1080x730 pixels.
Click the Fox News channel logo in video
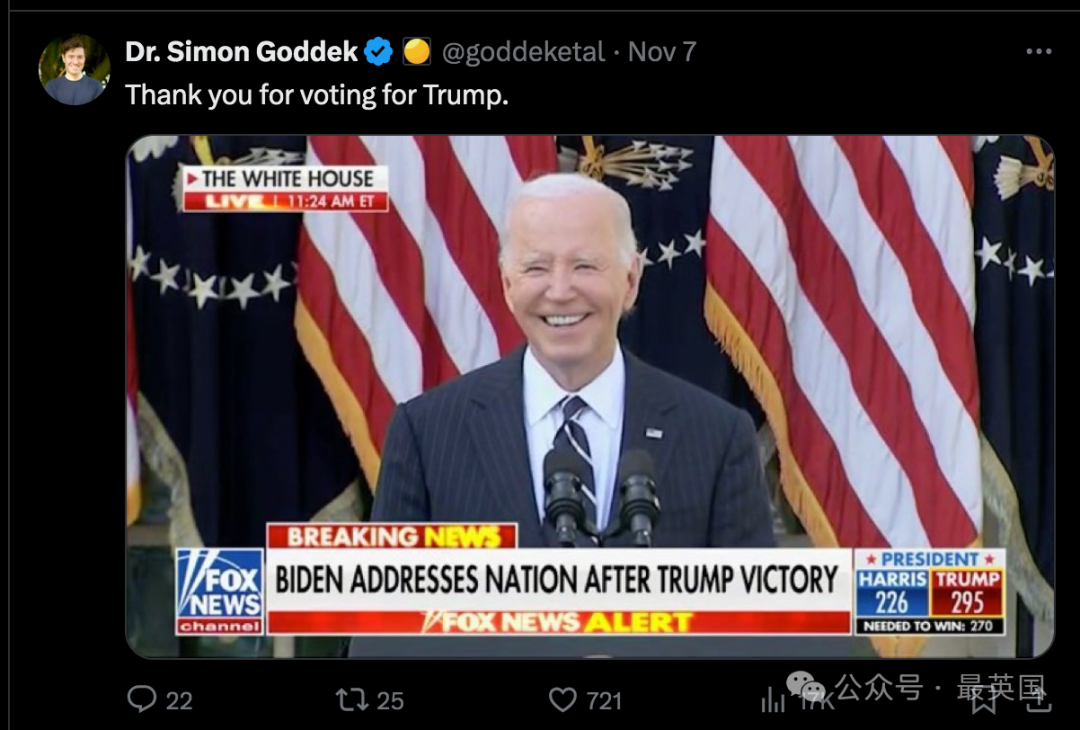(x=220, y=591)
